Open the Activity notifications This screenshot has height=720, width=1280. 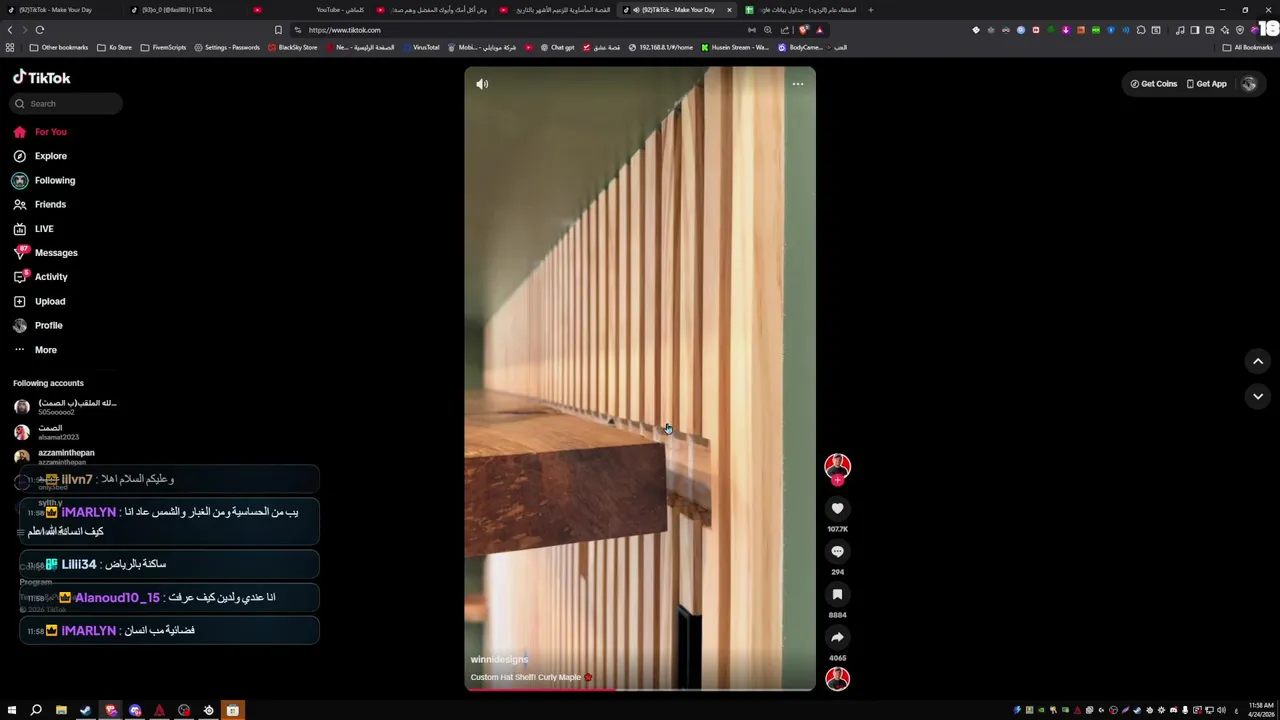coord(41,277)
